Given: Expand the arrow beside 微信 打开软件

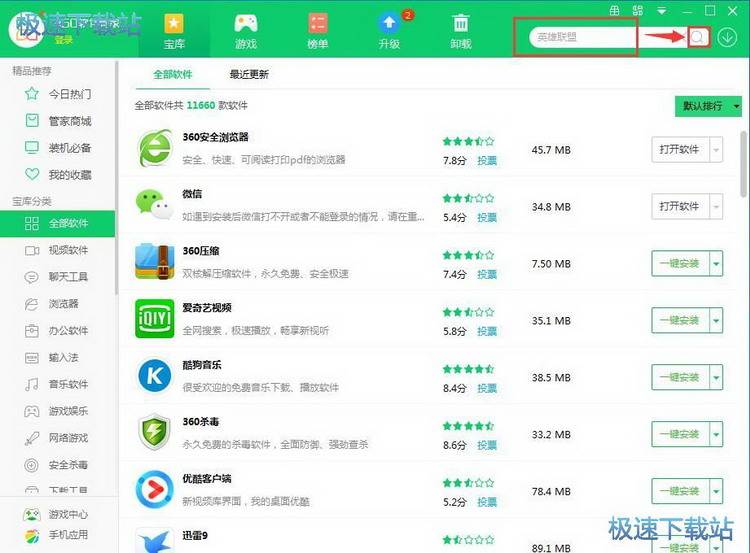Looking at the screenshot, I should point(716,207).
